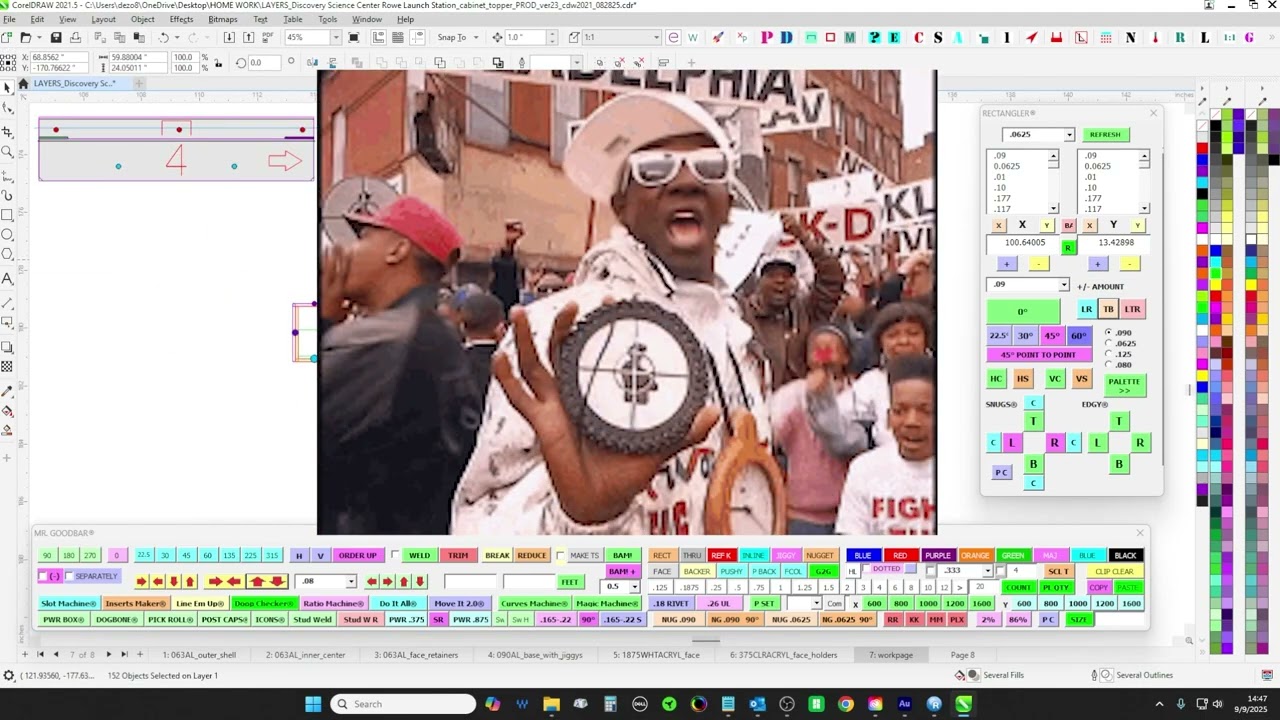
Task: Open the .333 dropdown in Mr. Goodbar
Action: (x=988, y=571)
